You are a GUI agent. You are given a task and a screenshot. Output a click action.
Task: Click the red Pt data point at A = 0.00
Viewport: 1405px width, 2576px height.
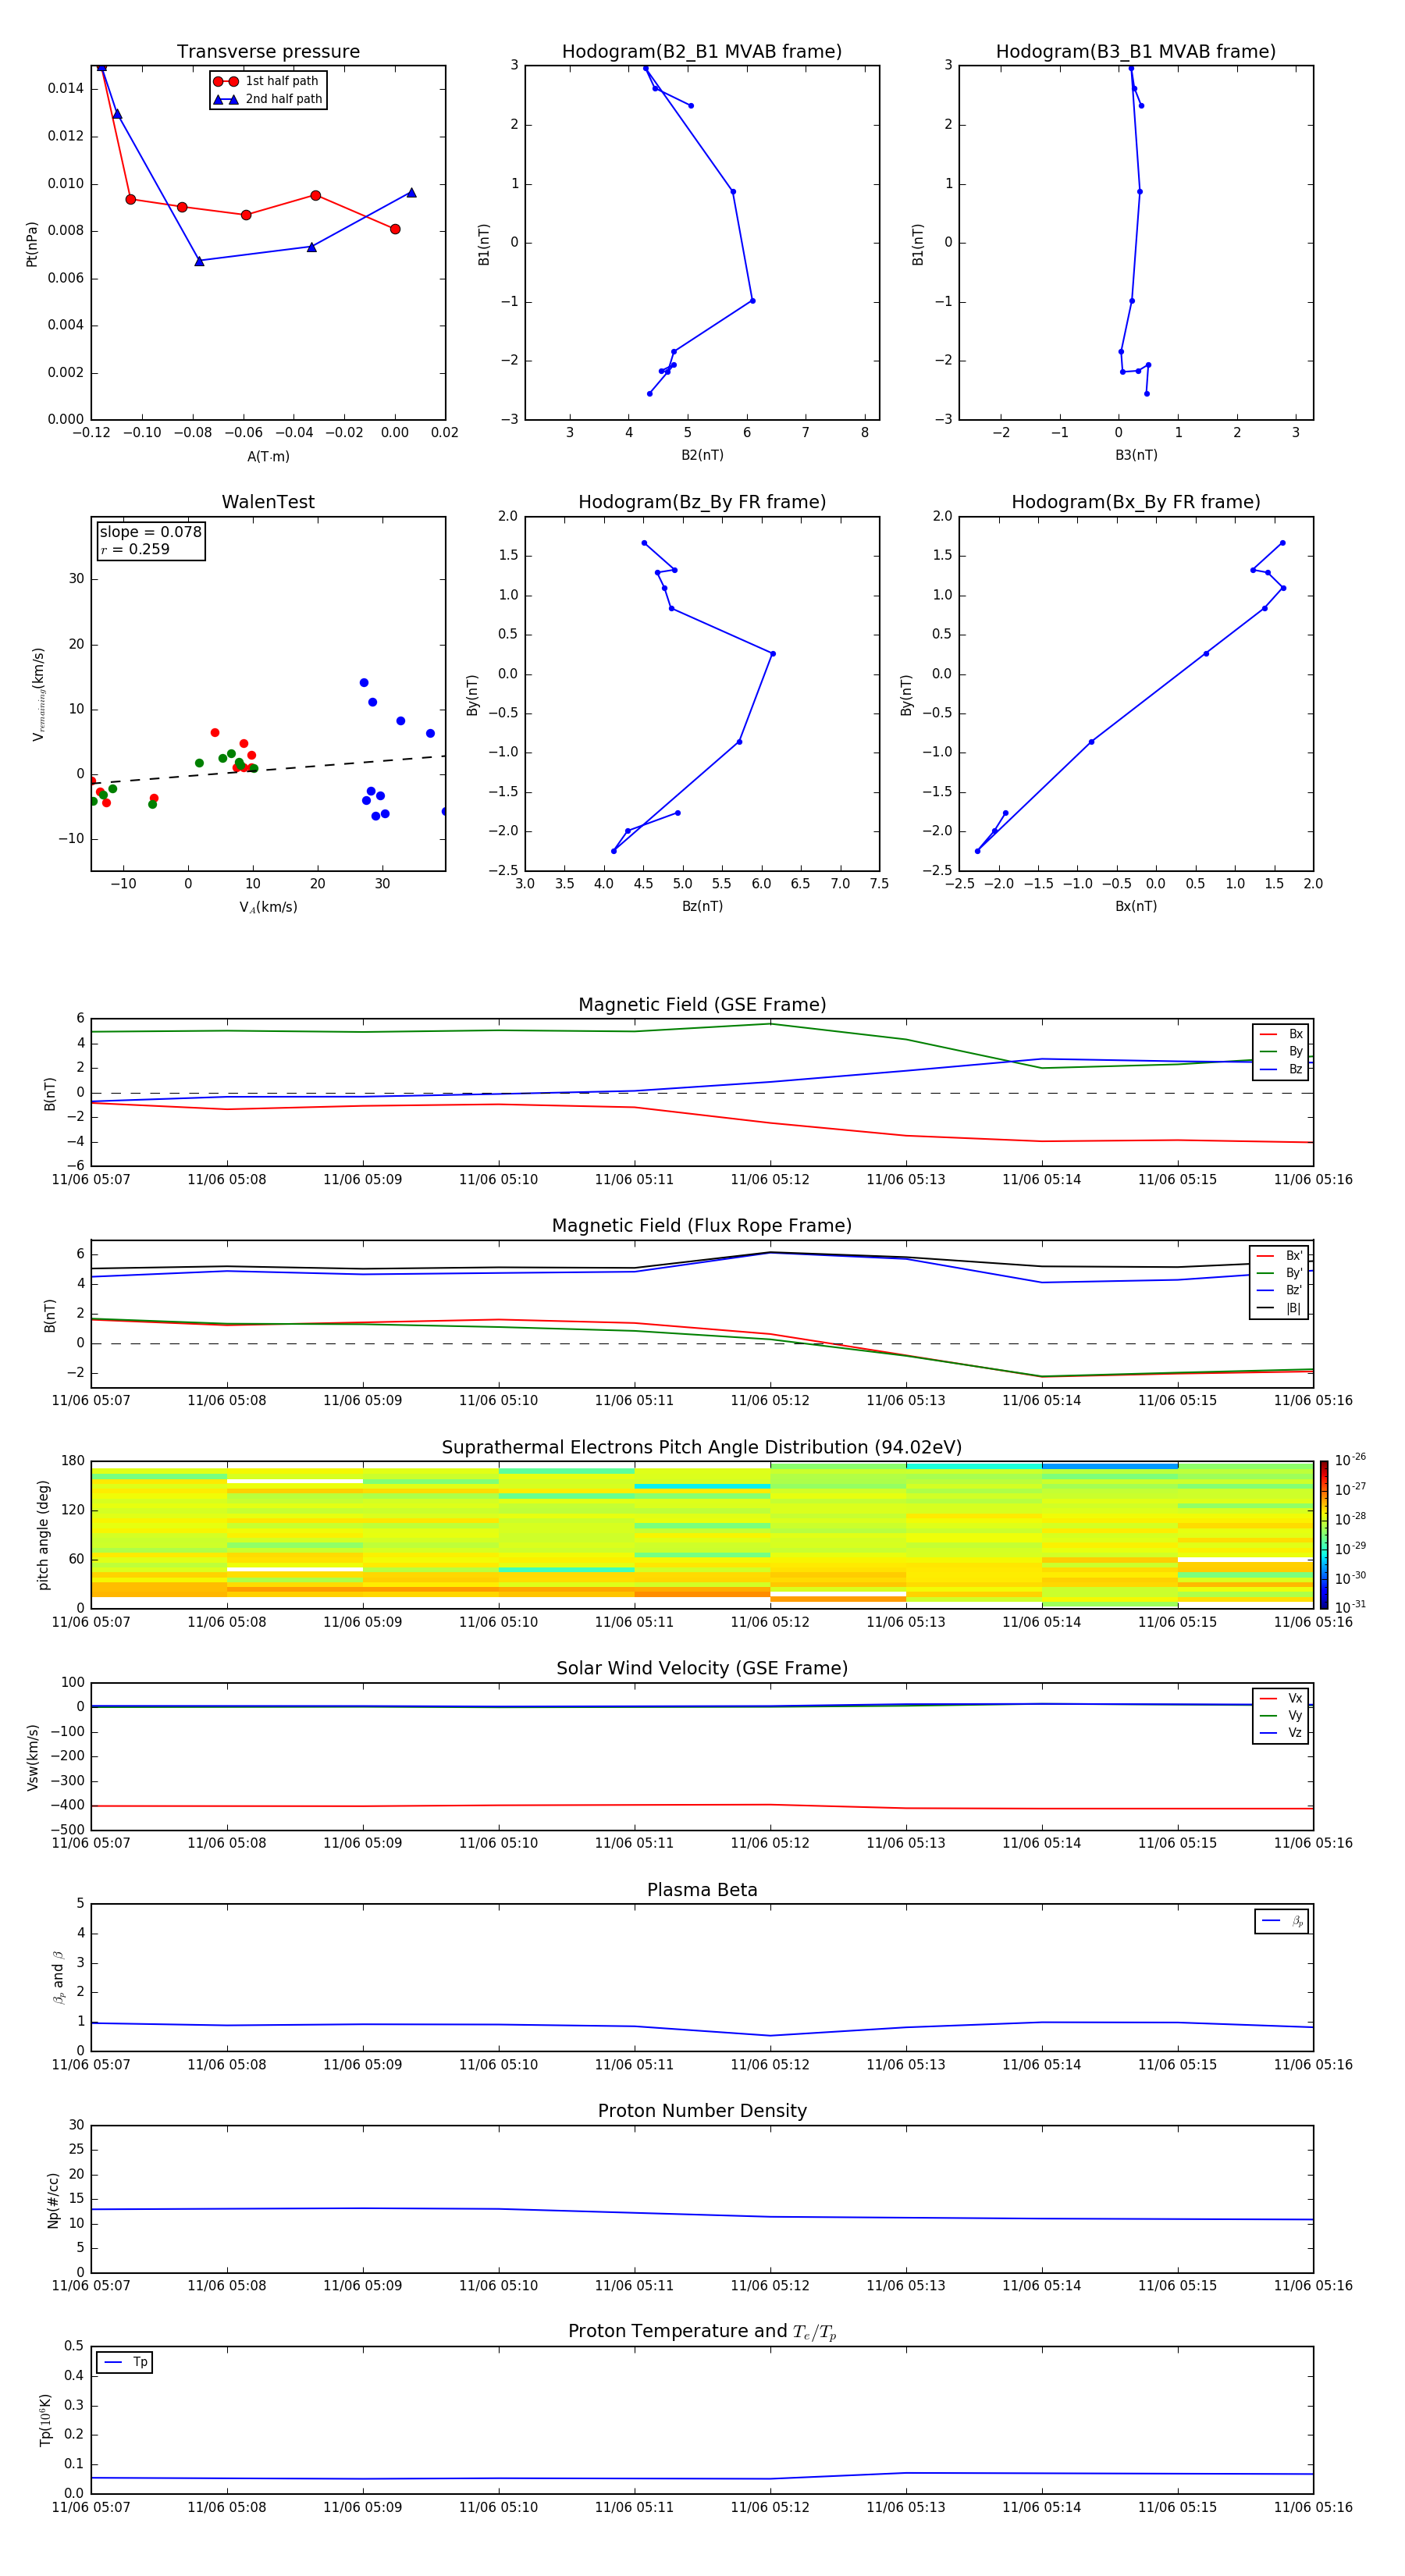click(395, 229)
